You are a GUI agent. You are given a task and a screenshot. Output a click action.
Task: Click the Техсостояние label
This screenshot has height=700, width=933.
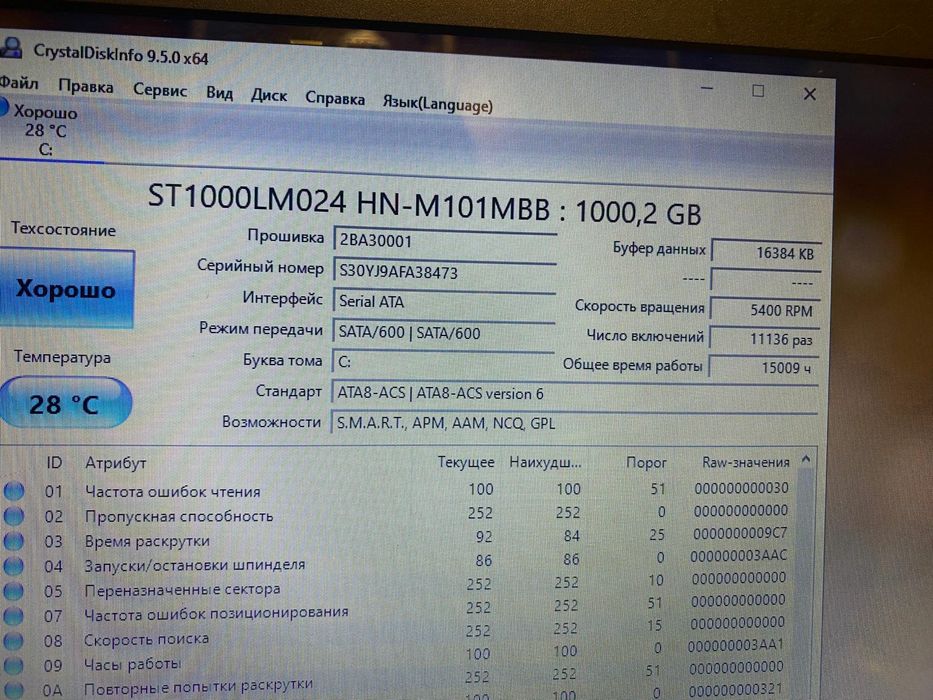click(x=63, y=229)
